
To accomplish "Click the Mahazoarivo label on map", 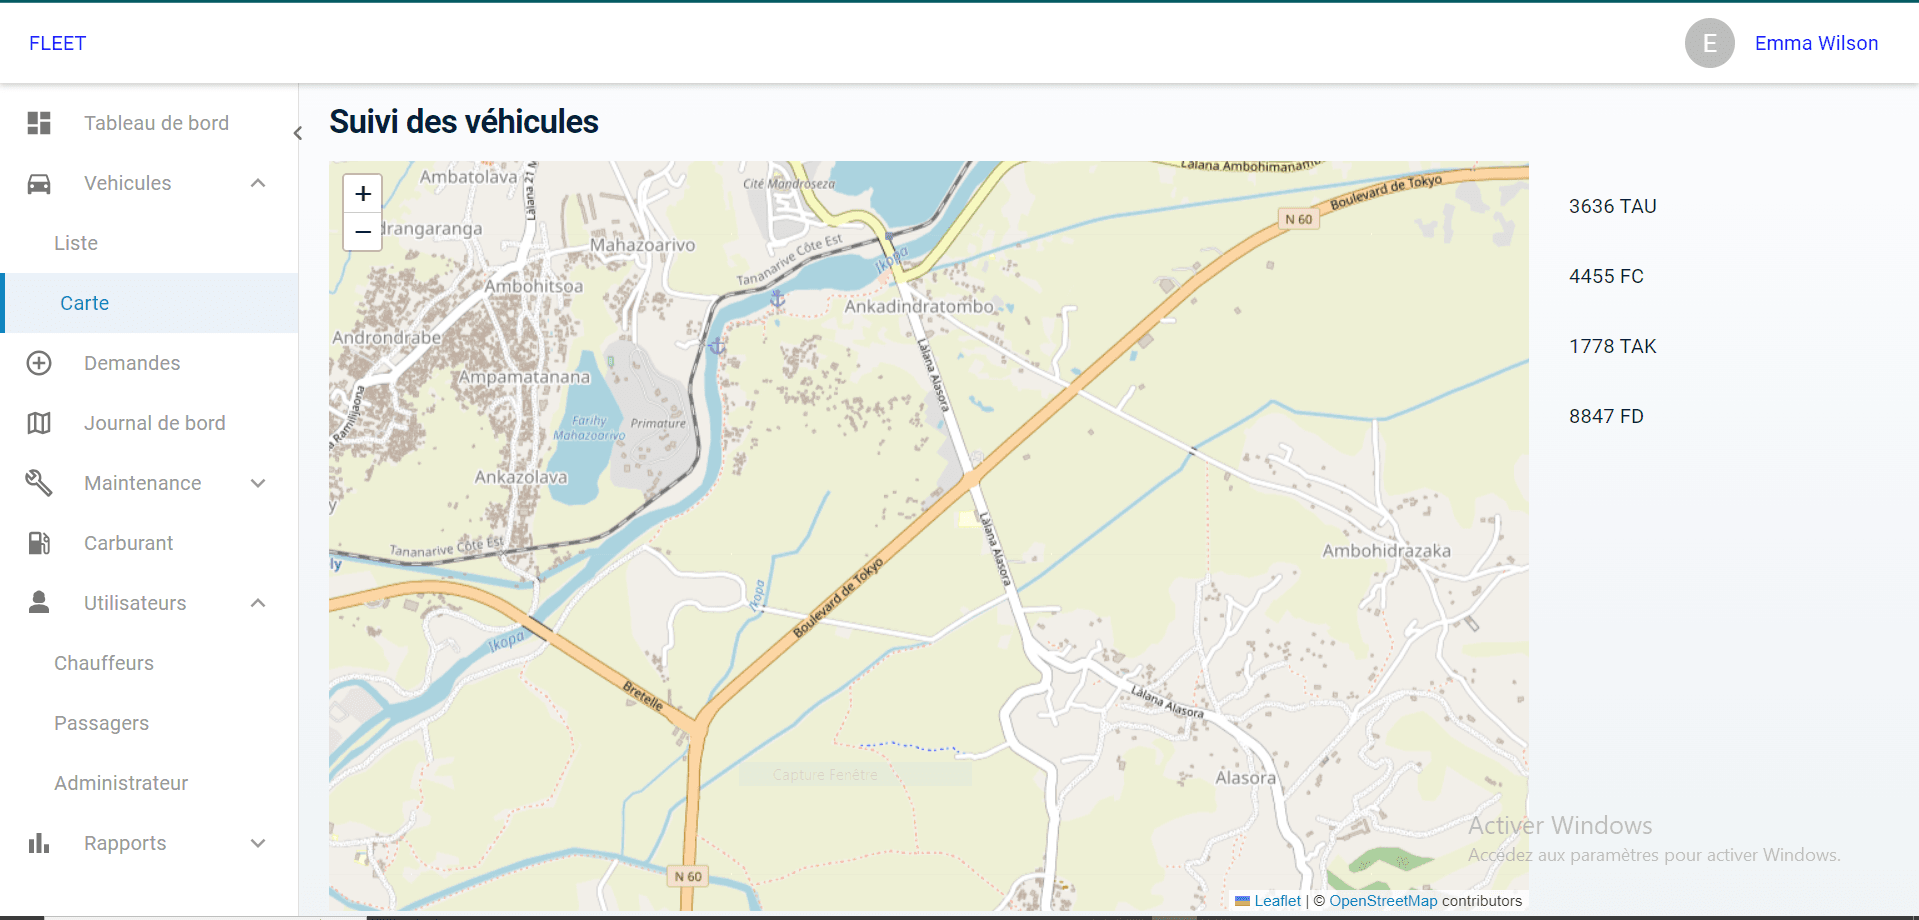I will [x=642, y=245].
